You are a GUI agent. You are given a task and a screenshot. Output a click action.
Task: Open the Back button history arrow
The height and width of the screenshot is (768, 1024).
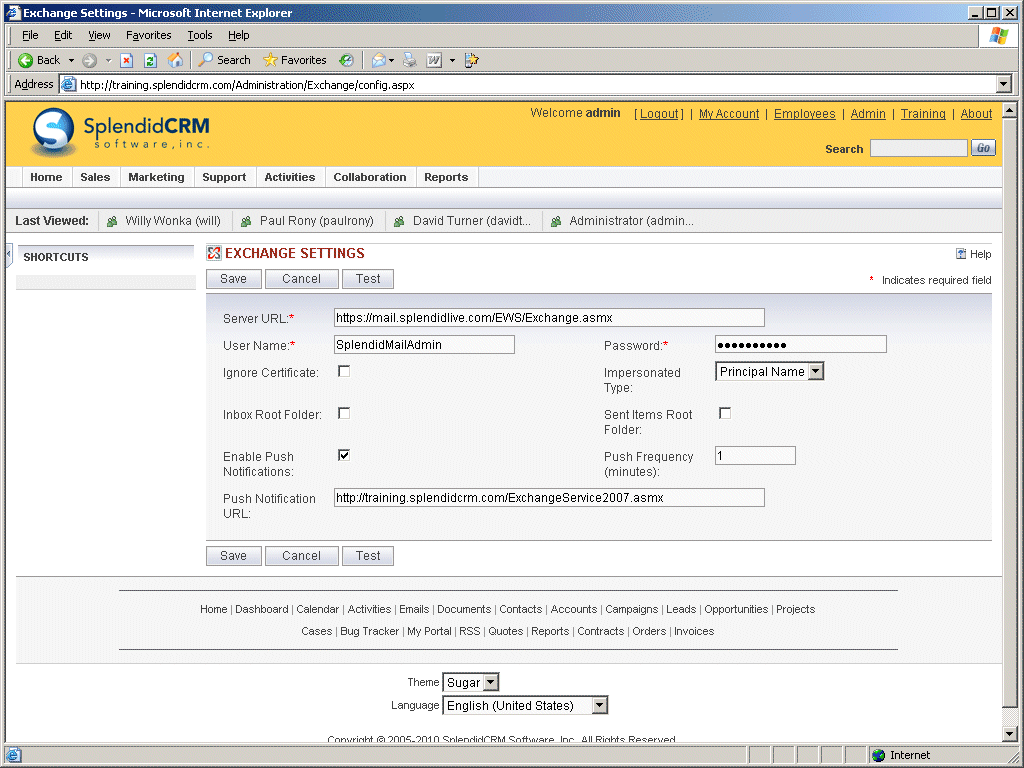[x=71, y=60]
